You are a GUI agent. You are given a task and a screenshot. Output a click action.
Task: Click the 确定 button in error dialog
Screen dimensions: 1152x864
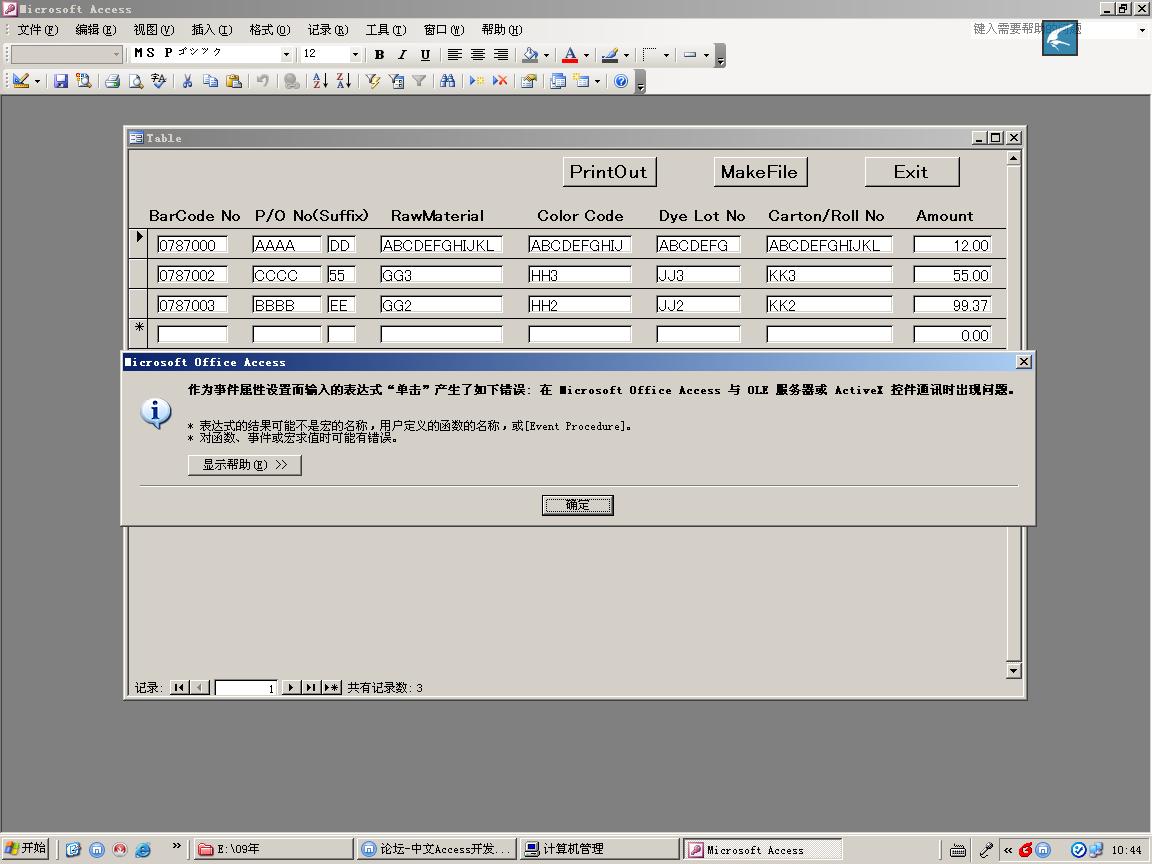click(x=577, y=505)
